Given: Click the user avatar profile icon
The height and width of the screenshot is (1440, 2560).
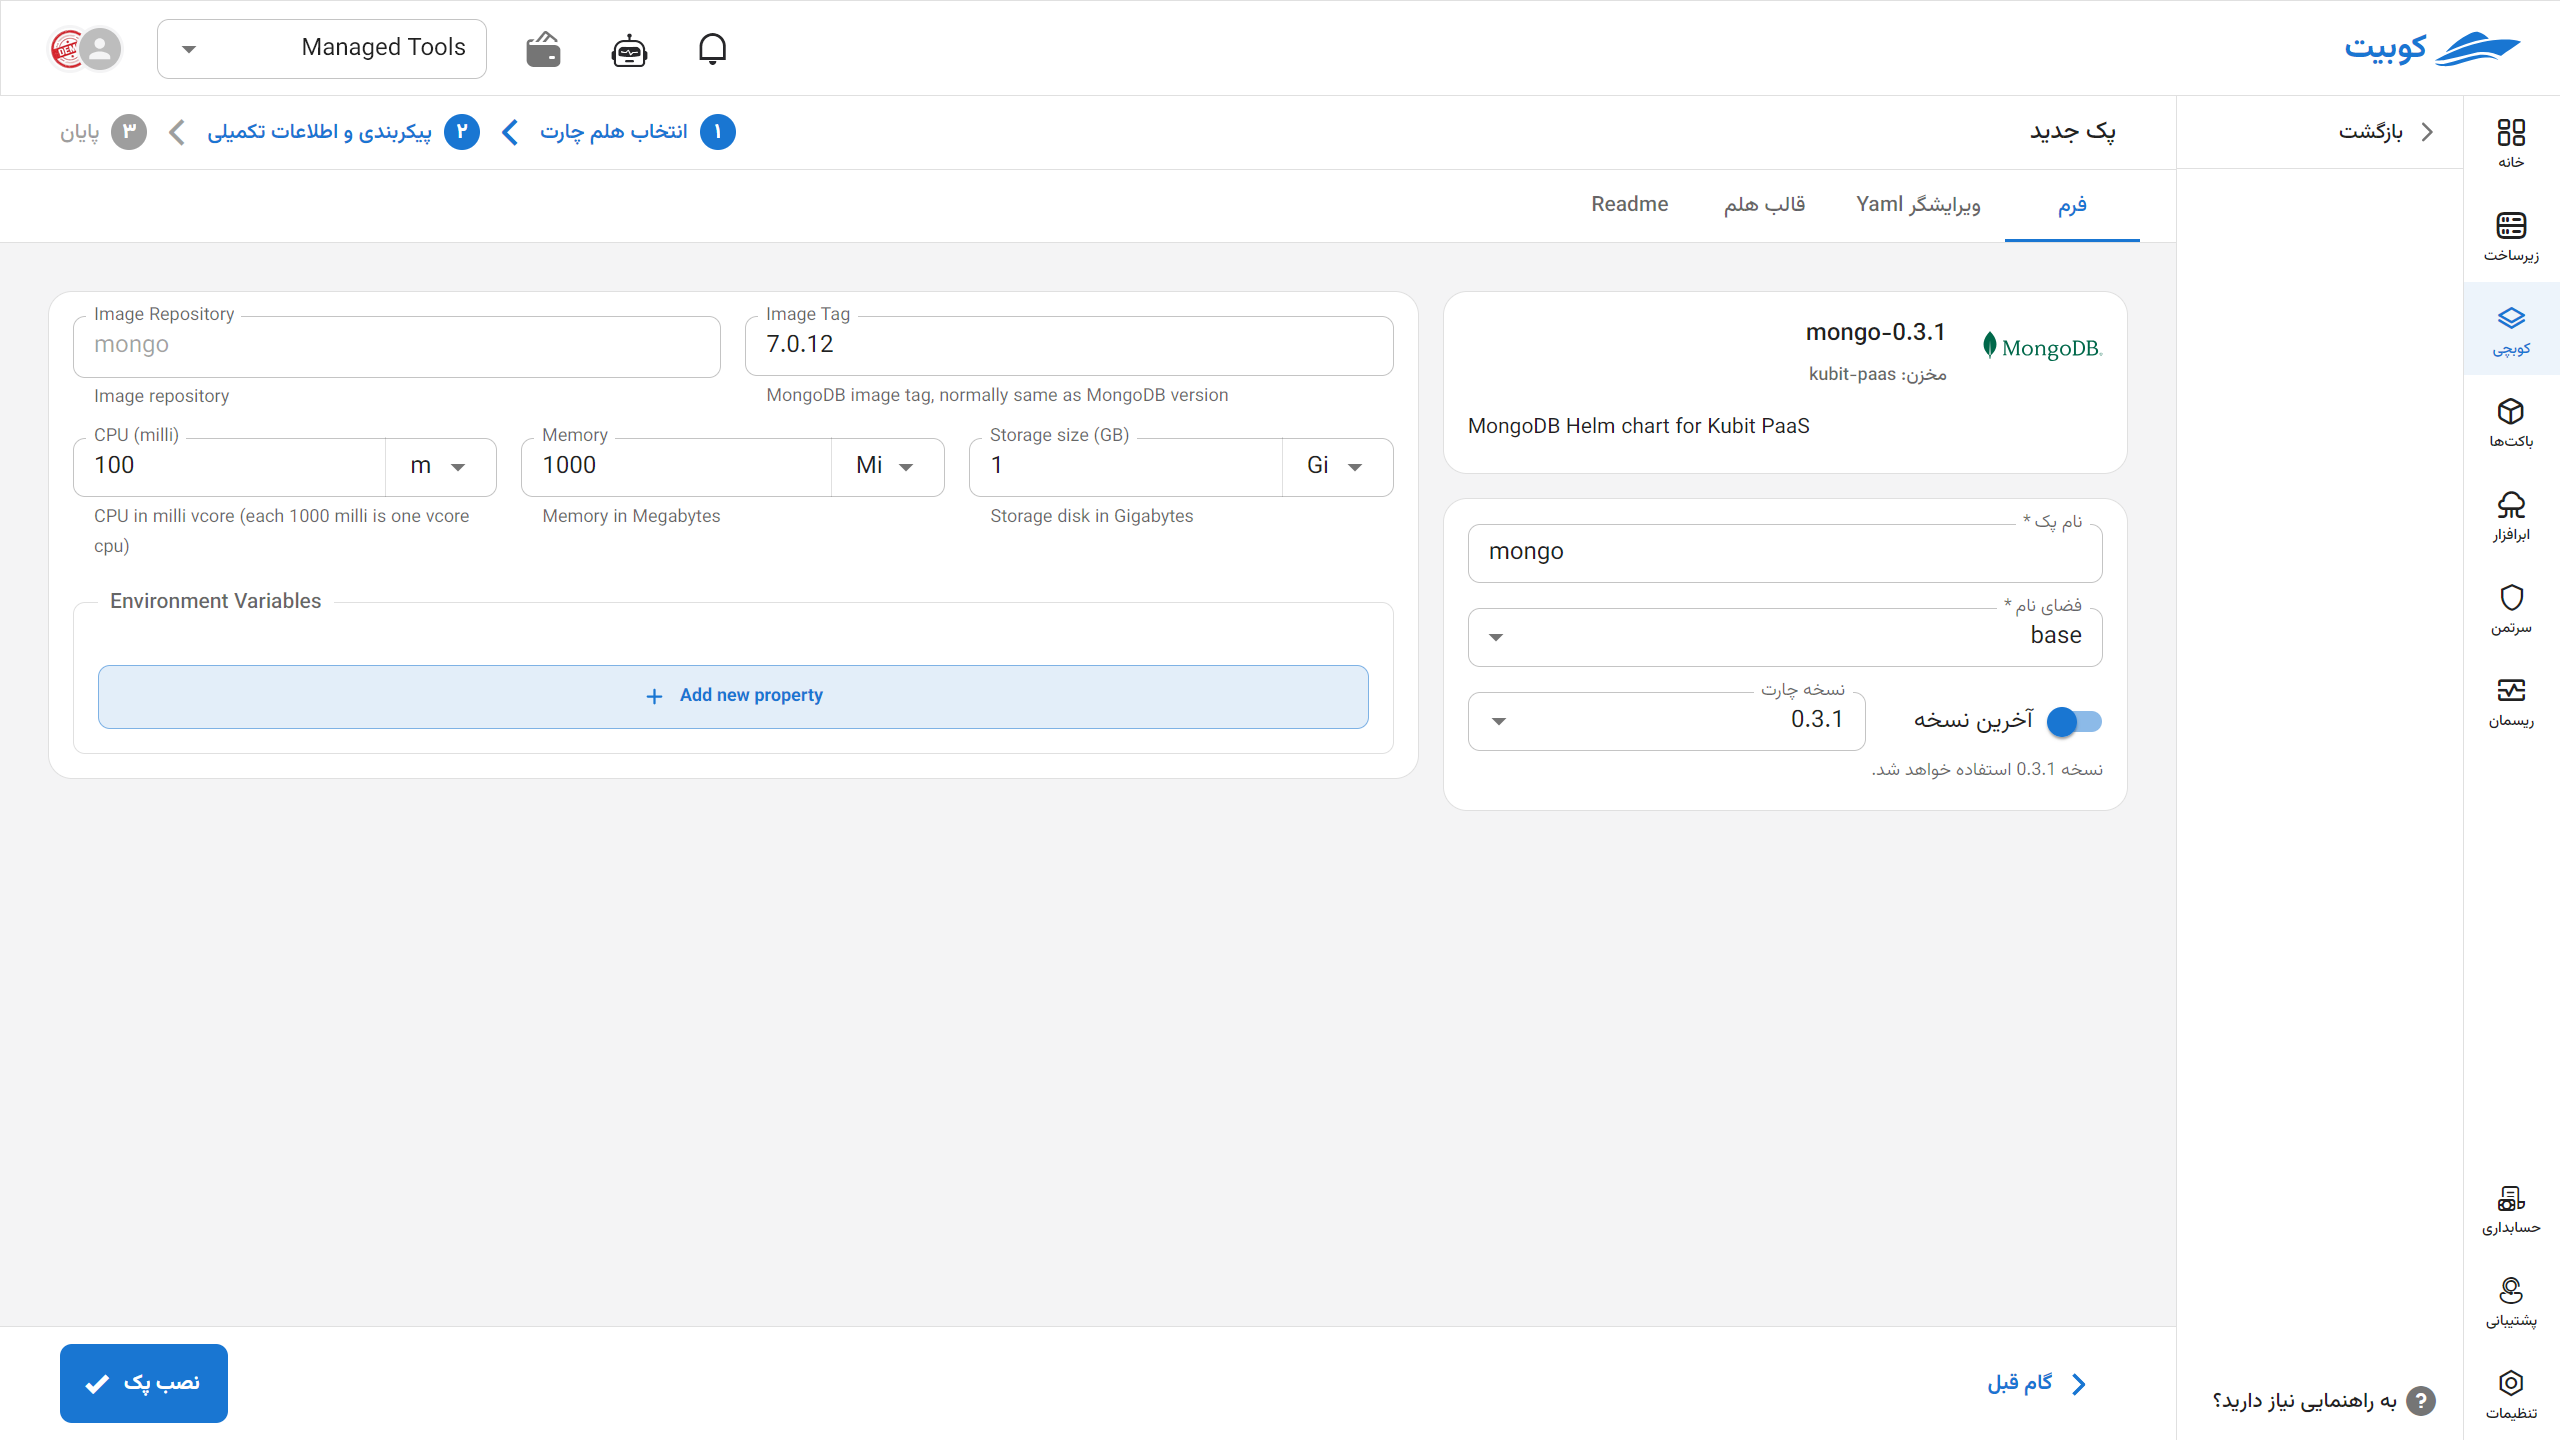Looking at the screenshot, I should (x=100, y=48).
